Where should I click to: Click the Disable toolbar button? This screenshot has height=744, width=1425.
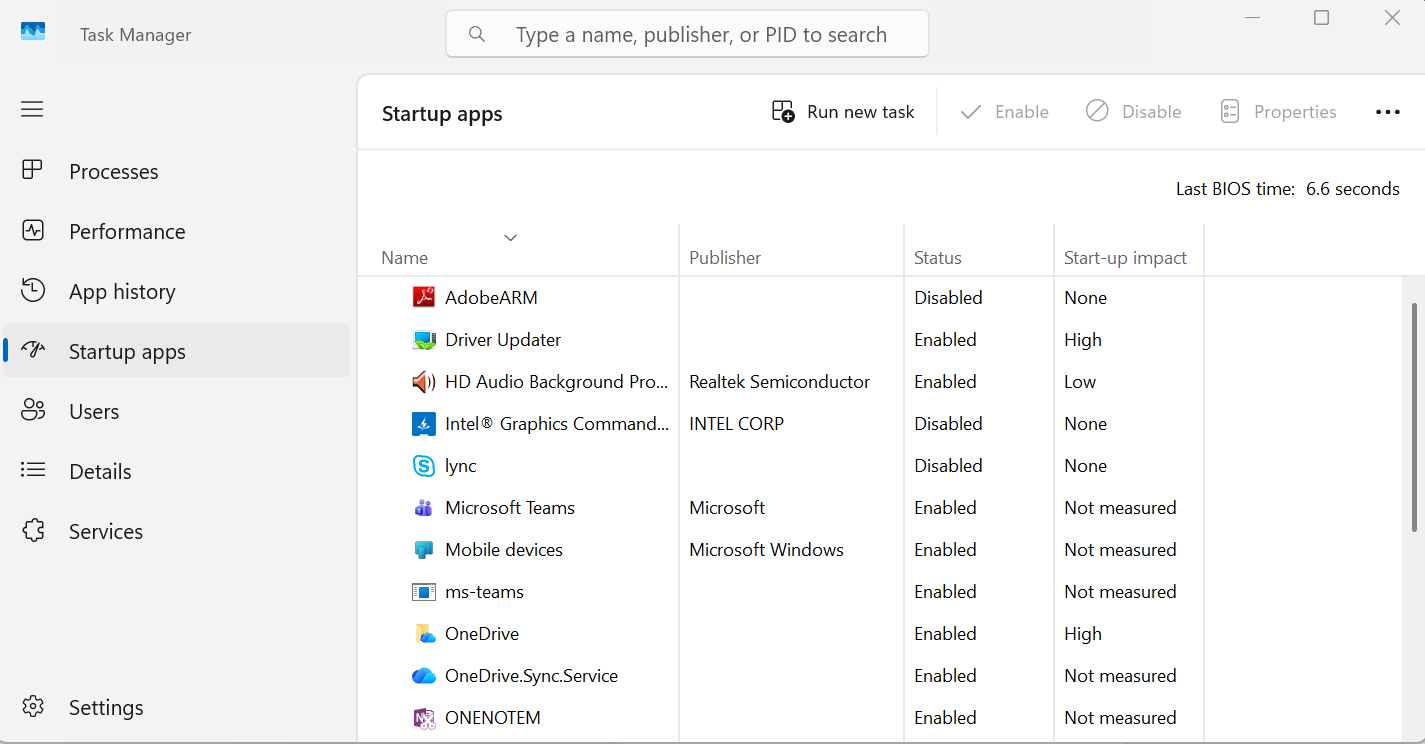tap(1134, 112)
